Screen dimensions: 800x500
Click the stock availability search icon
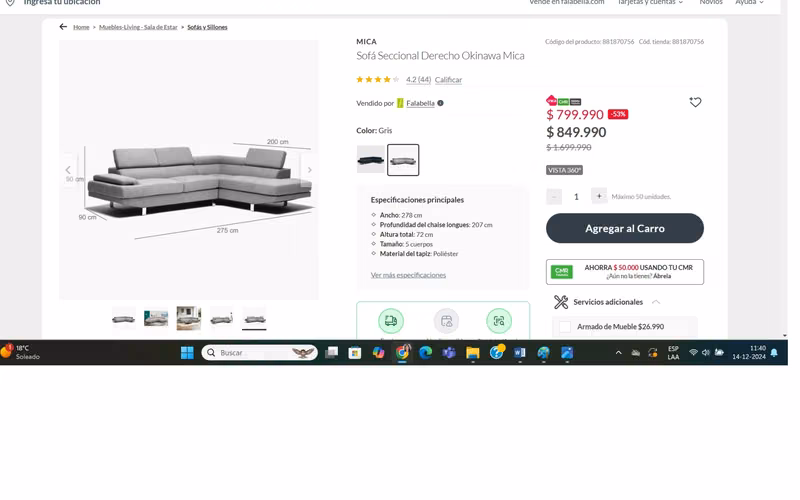click(x=499, y=320)
